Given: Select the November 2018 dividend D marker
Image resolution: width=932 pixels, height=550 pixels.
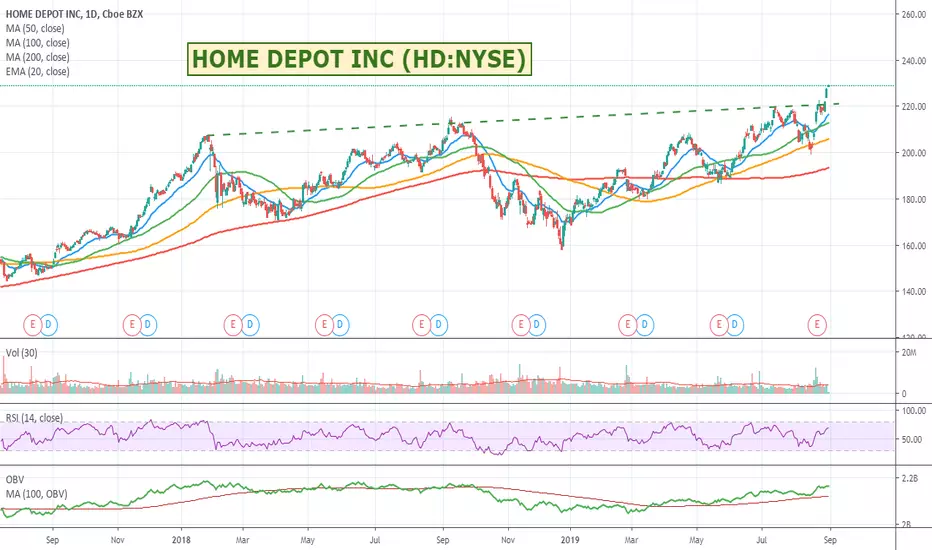Looking at the screenshot, I should click(x=536, y=325).
